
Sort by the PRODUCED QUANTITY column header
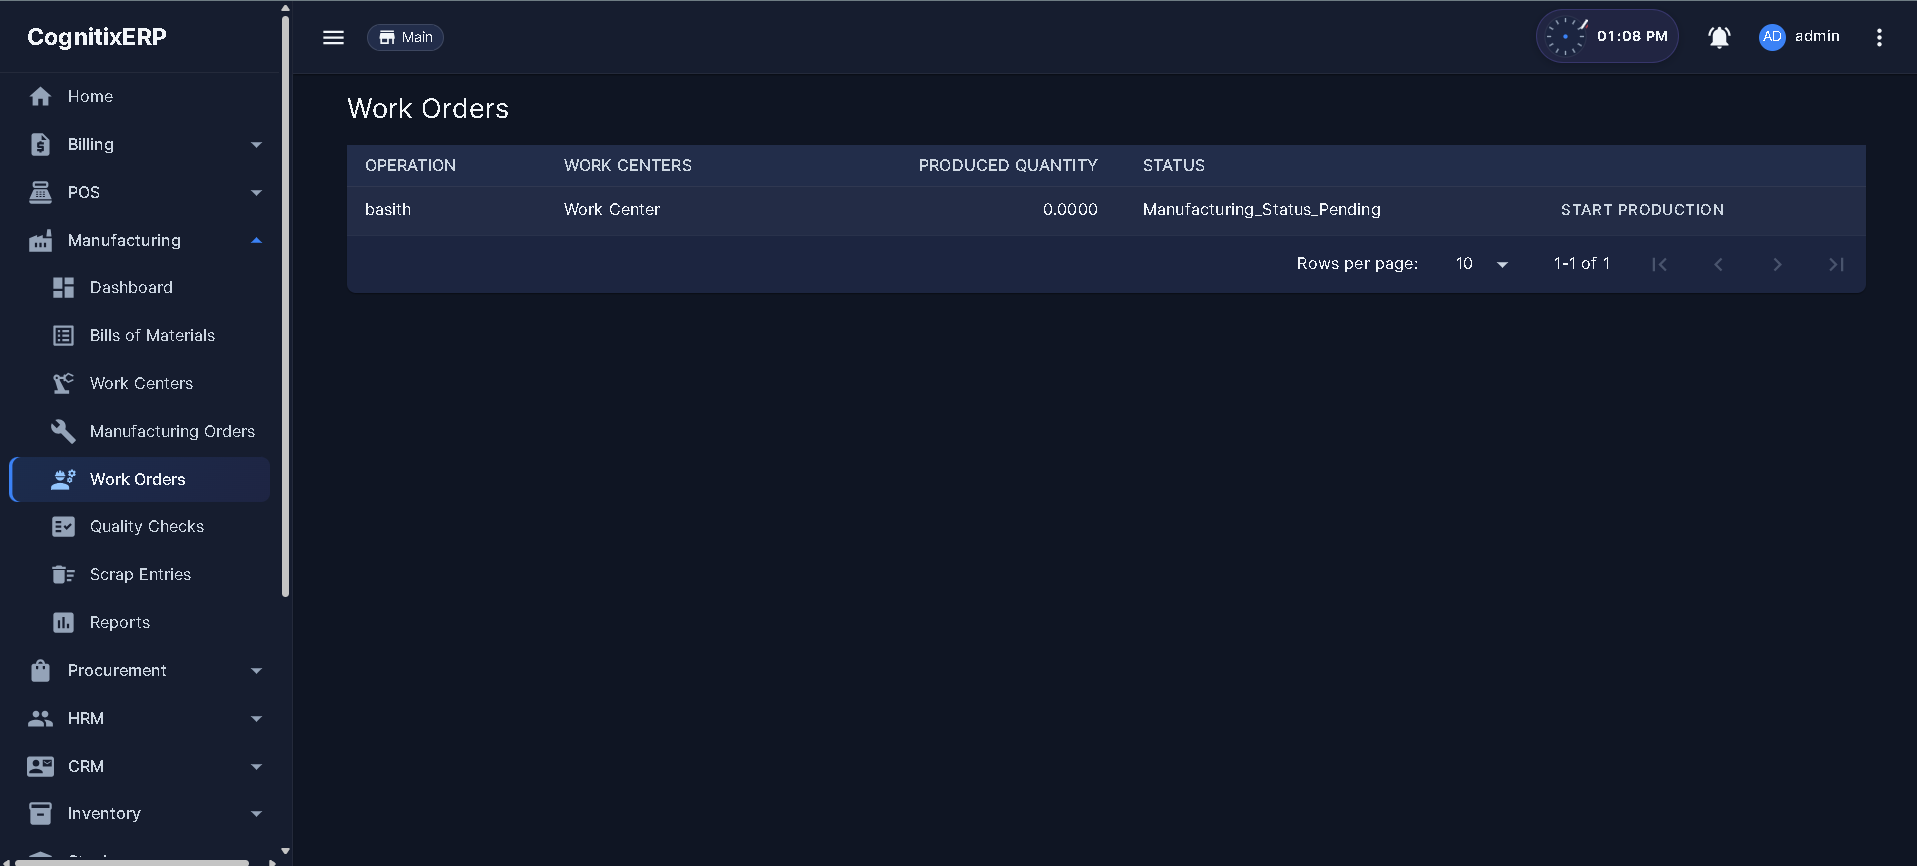pyautogui.click(x=1008, y=166)
